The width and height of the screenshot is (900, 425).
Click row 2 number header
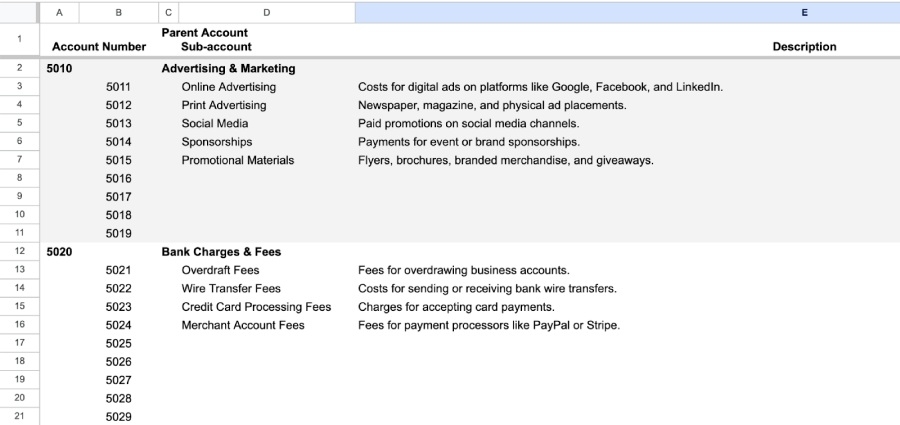(x=19, y=69)
